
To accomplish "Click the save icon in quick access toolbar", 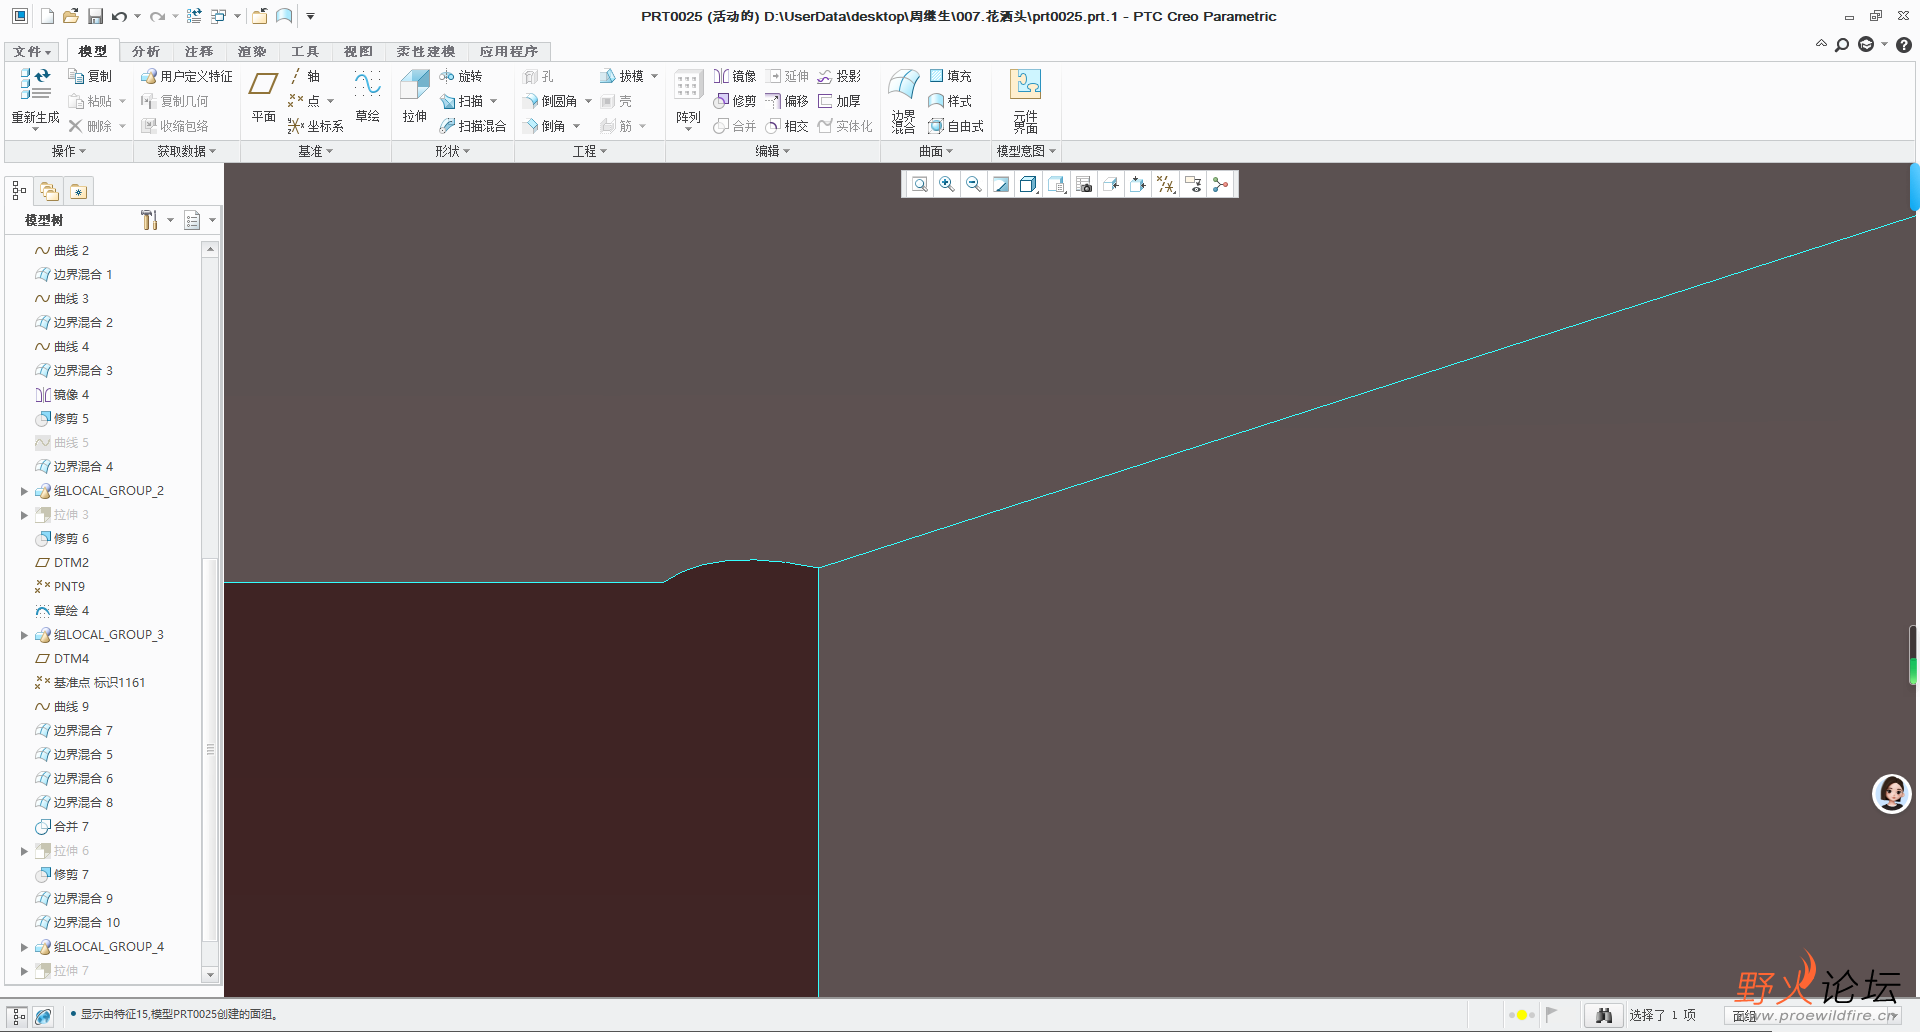I will [x=95, y=16].
